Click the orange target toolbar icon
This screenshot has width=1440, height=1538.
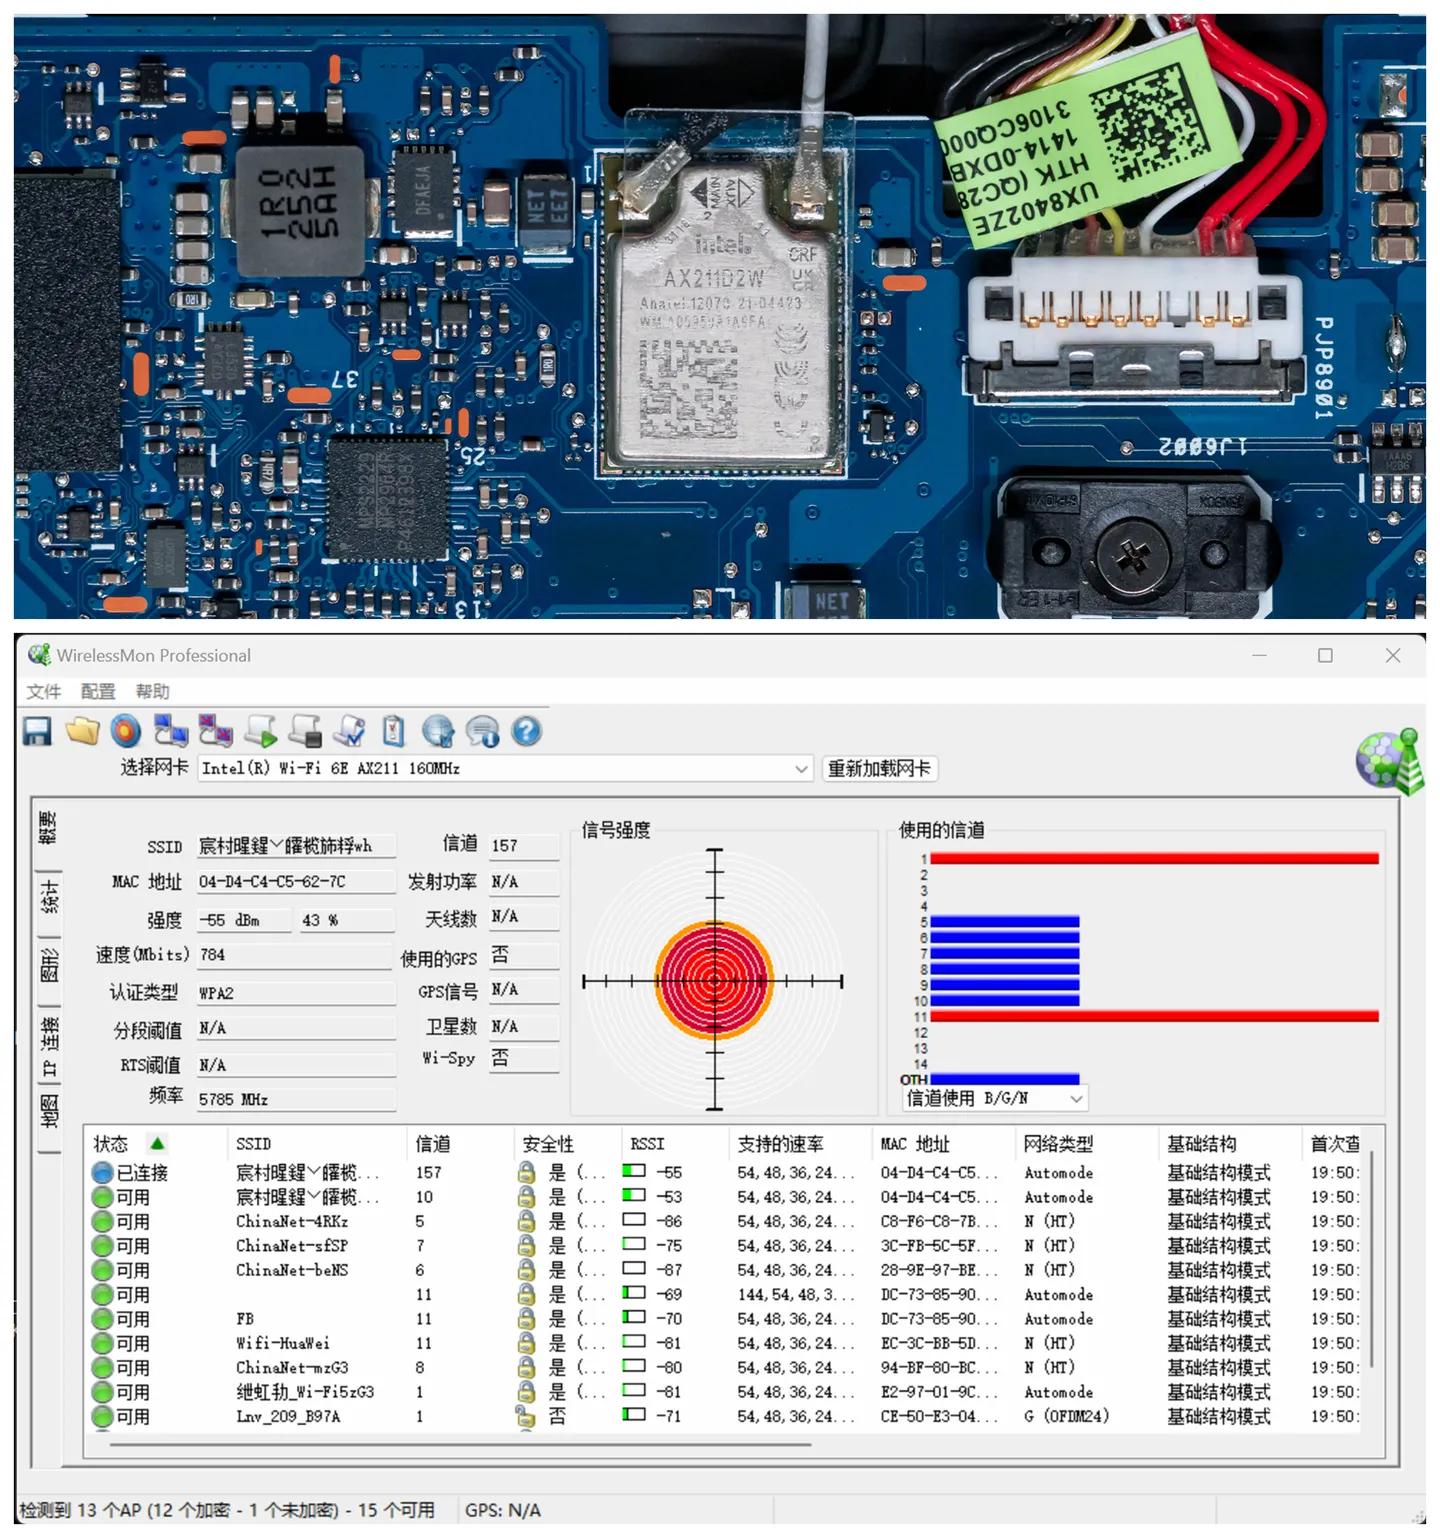126,732
